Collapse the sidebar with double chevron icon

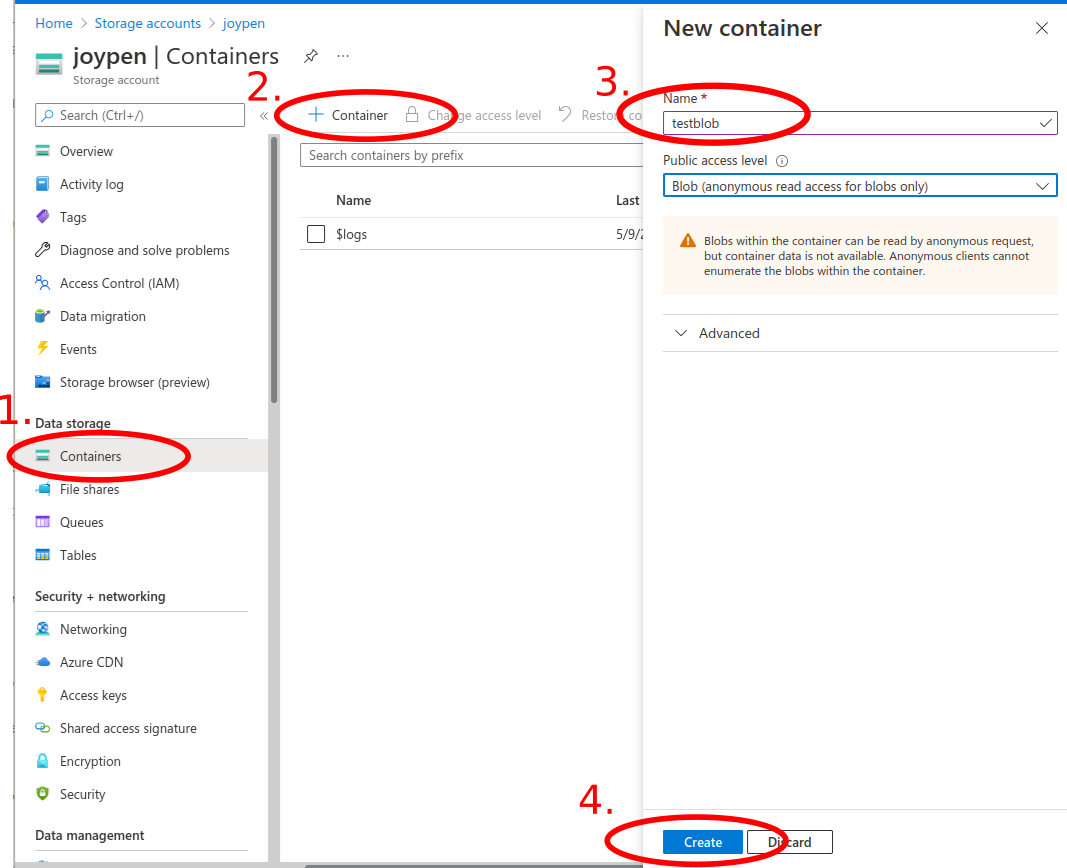pos(263,116)
